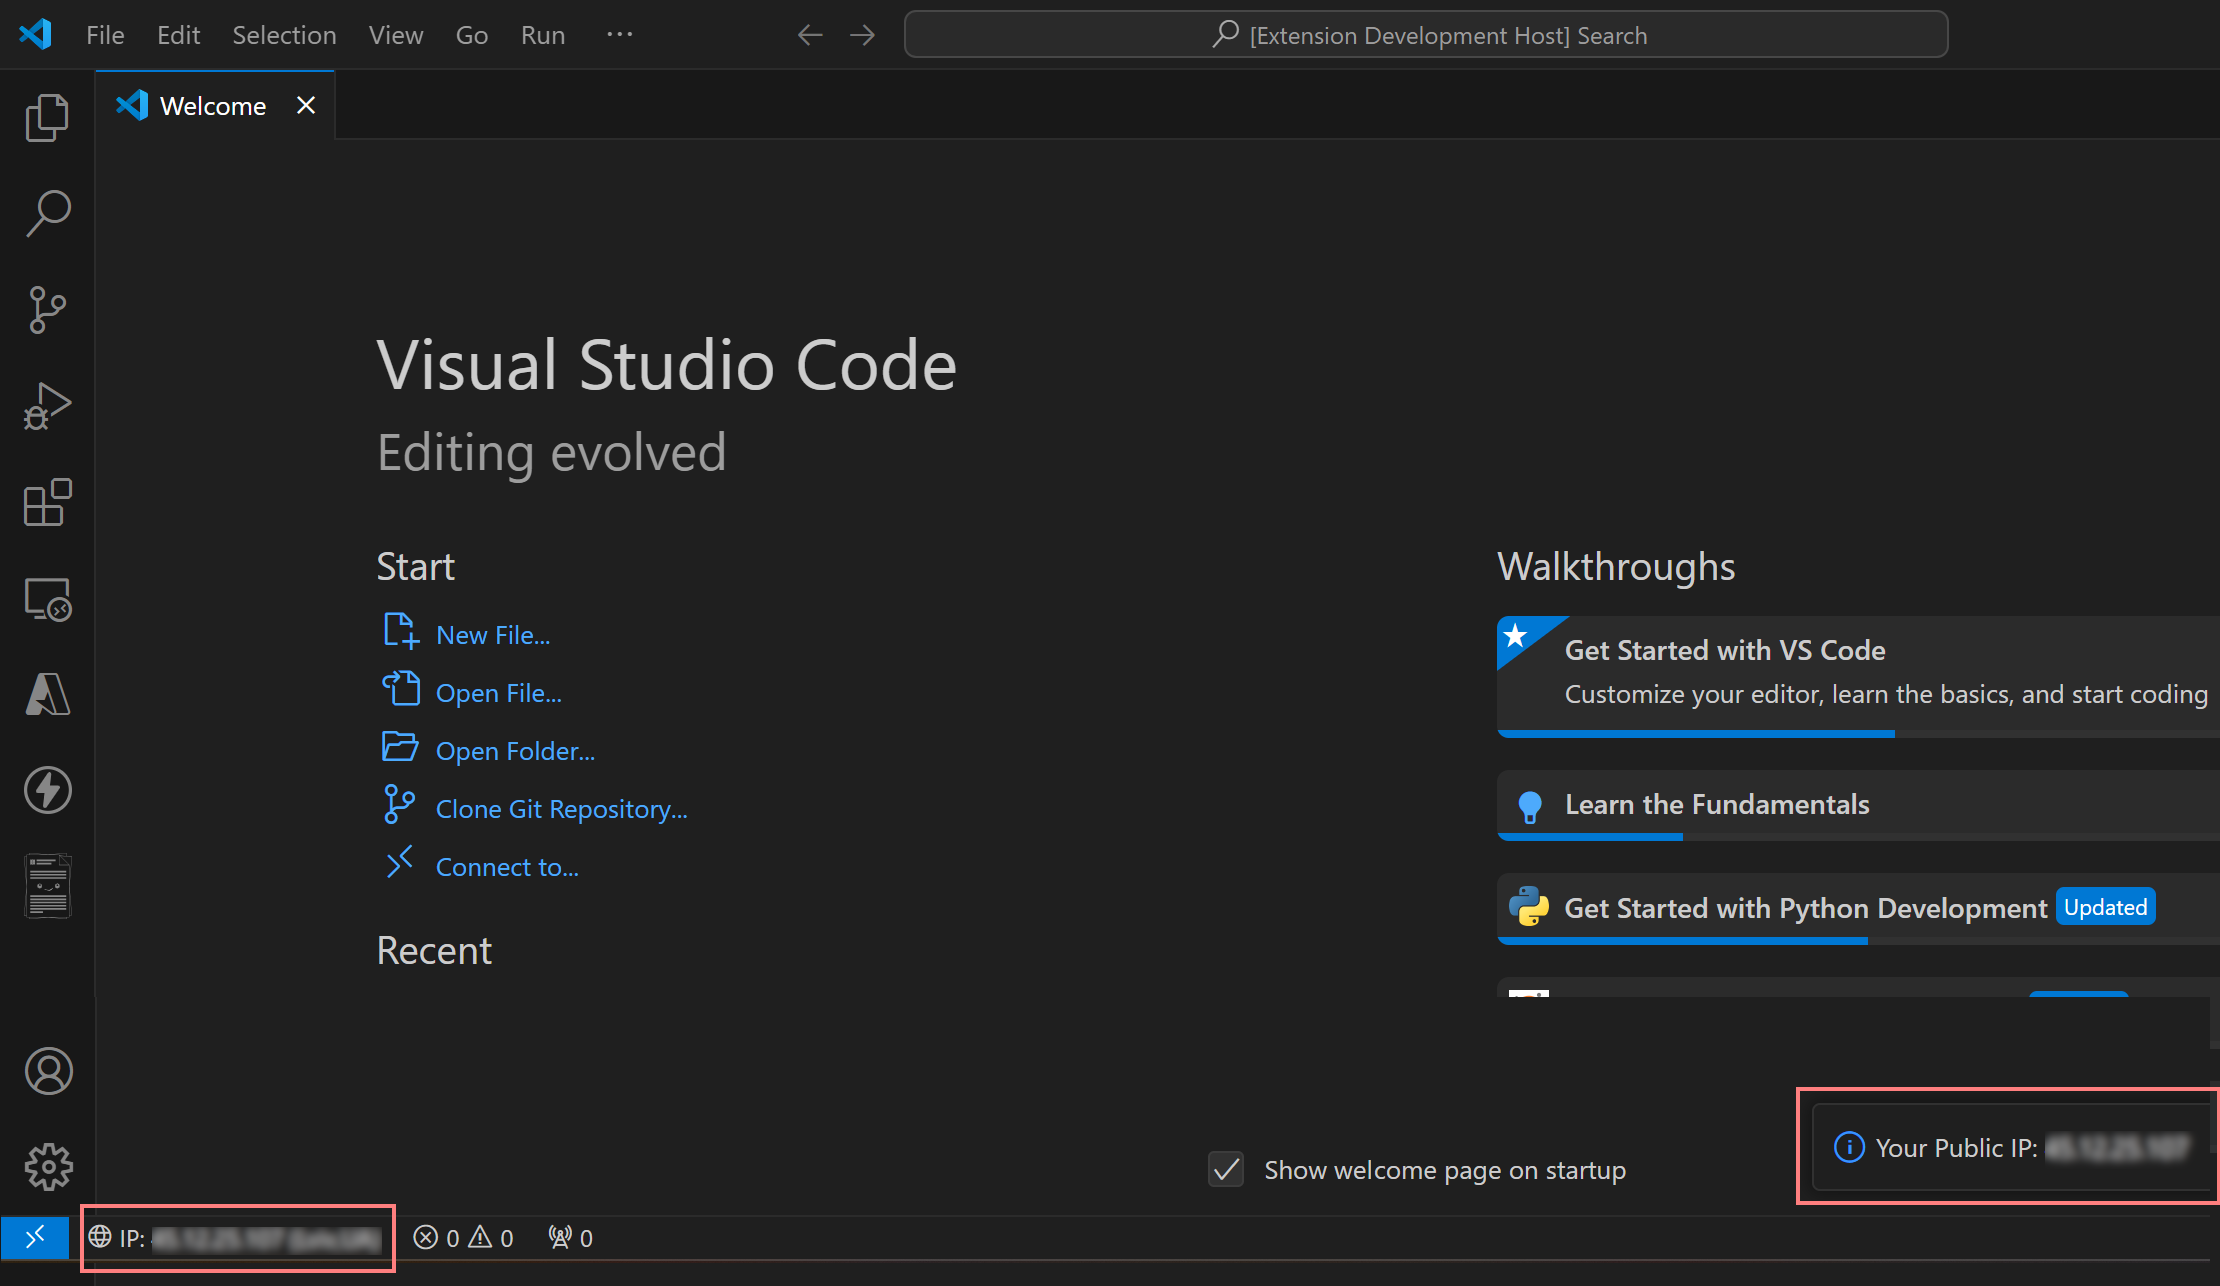Open the Accounts menu in the activity bar
2220x1286 pixels.
click(46, 1070)
